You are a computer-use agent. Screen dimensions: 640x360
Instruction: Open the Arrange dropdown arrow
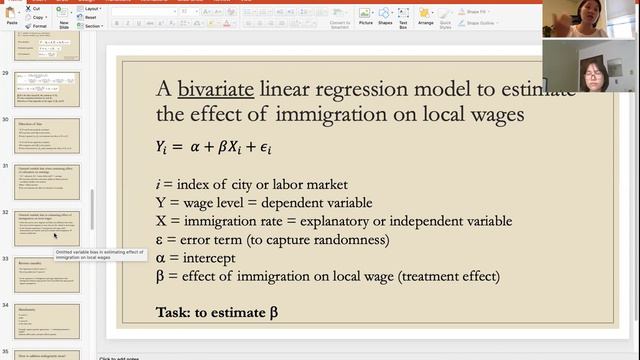click(433, 13)
